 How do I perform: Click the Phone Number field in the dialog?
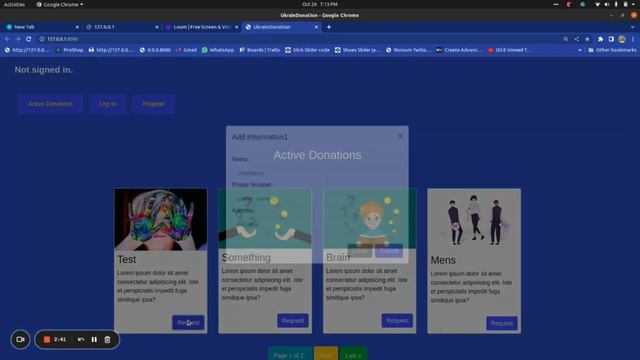(317, 199)
